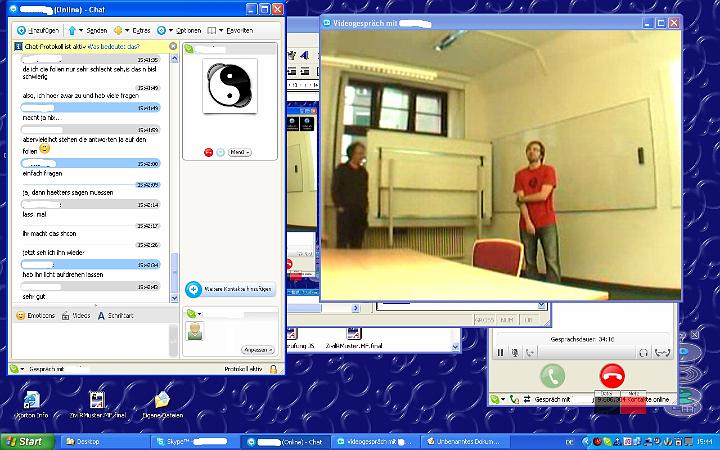Expand the Favoriten dropdown arrow
This screenshot has width=720, height=450.
221,30
